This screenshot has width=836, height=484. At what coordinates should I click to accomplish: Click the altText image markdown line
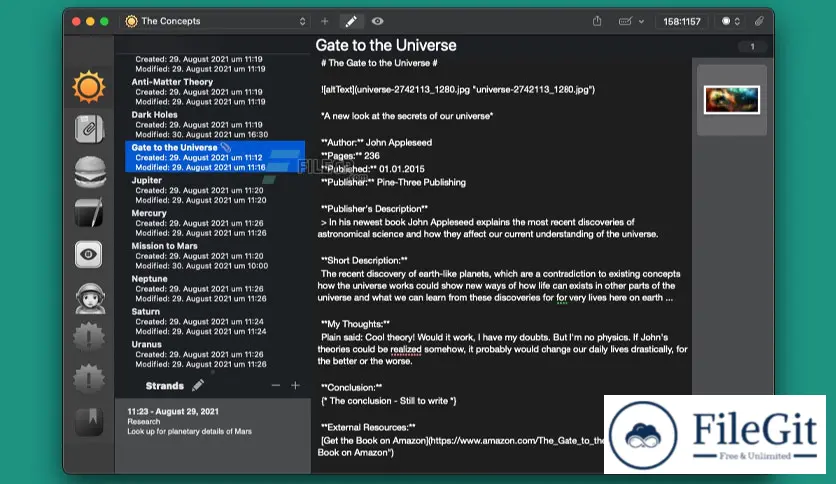pos(458,90)
